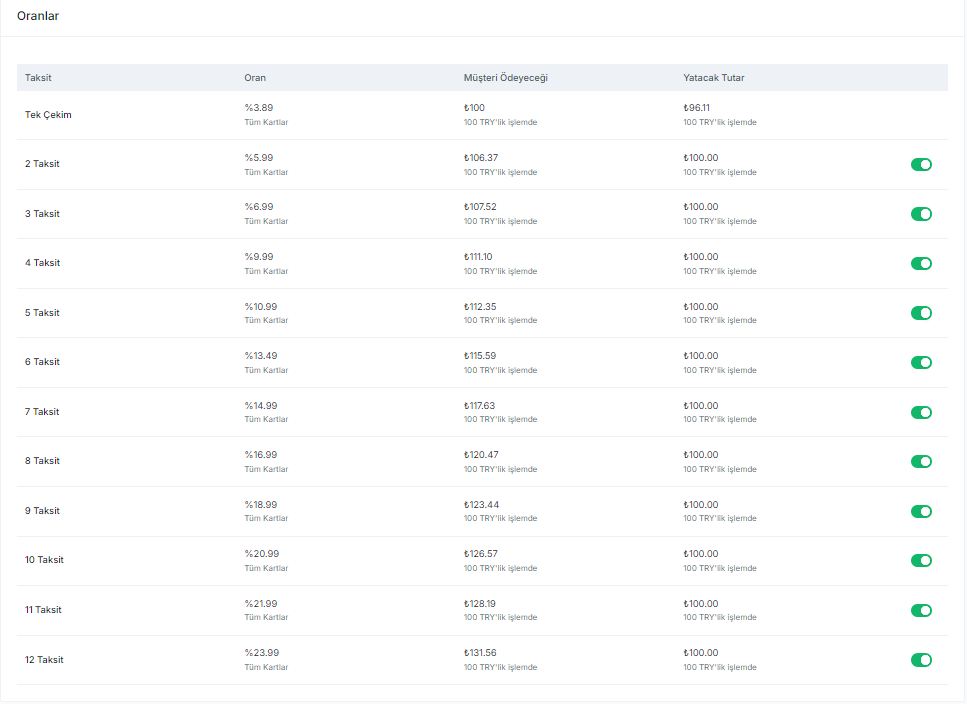Click the %20.99 rate value
Screen dimensions: 967x704
point(261,554)
